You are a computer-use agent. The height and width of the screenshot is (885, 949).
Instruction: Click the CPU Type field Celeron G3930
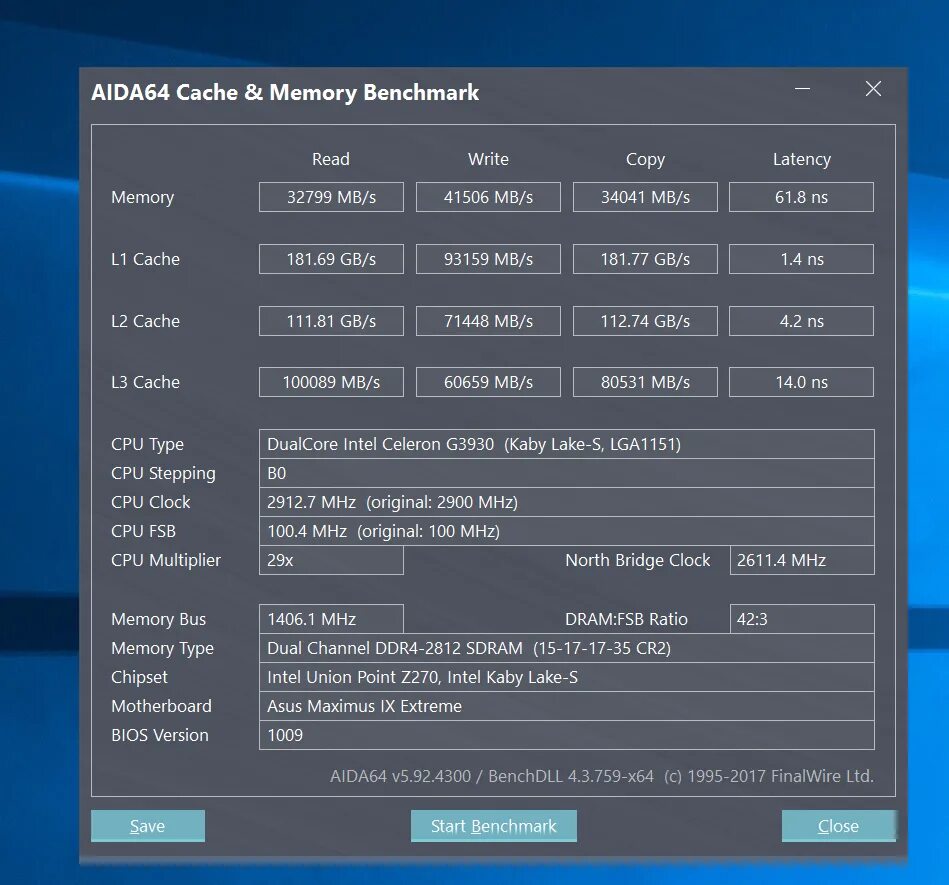coord(566,444)
